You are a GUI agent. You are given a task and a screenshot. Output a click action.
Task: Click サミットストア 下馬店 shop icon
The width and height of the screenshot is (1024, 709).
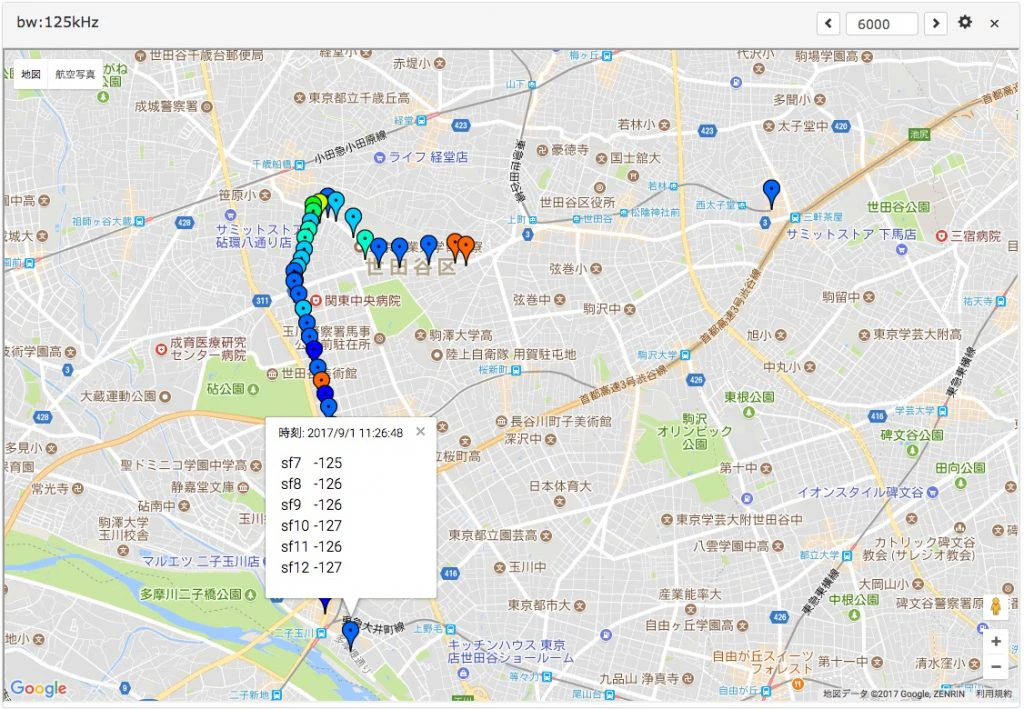tap(901, 249)
